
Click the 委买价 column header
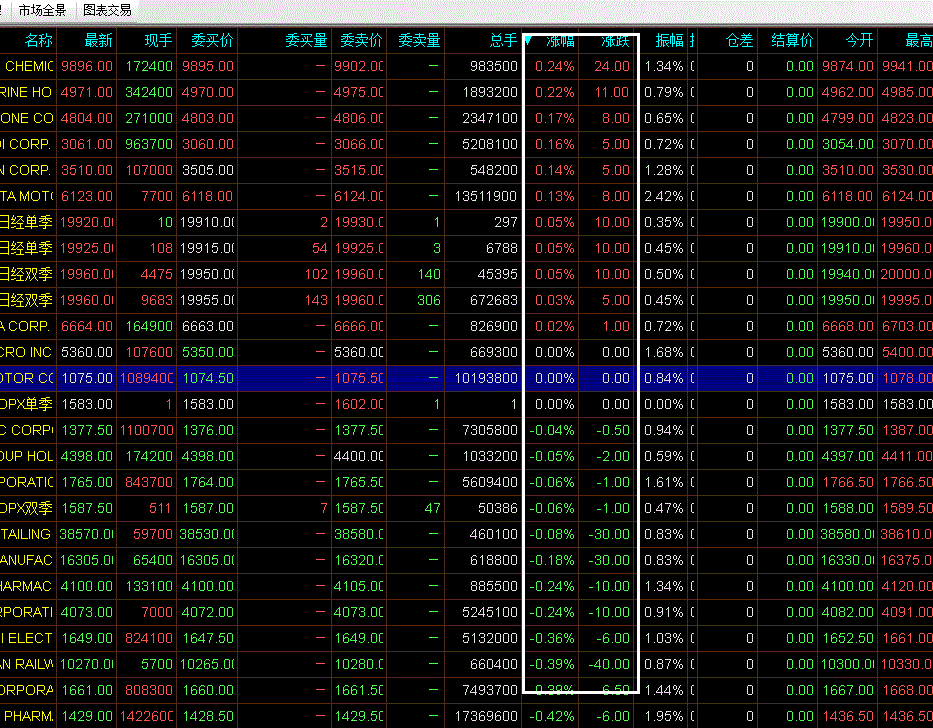(x=212, y=40)
